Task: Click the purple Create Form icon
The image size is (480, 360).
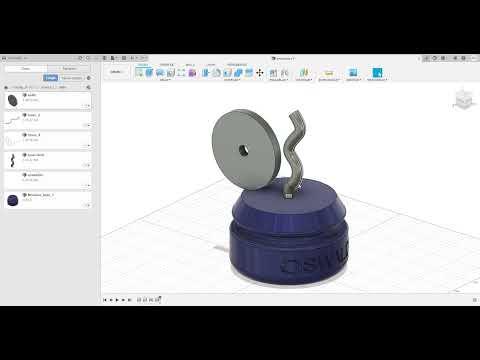Action: (x=192, y=72)
